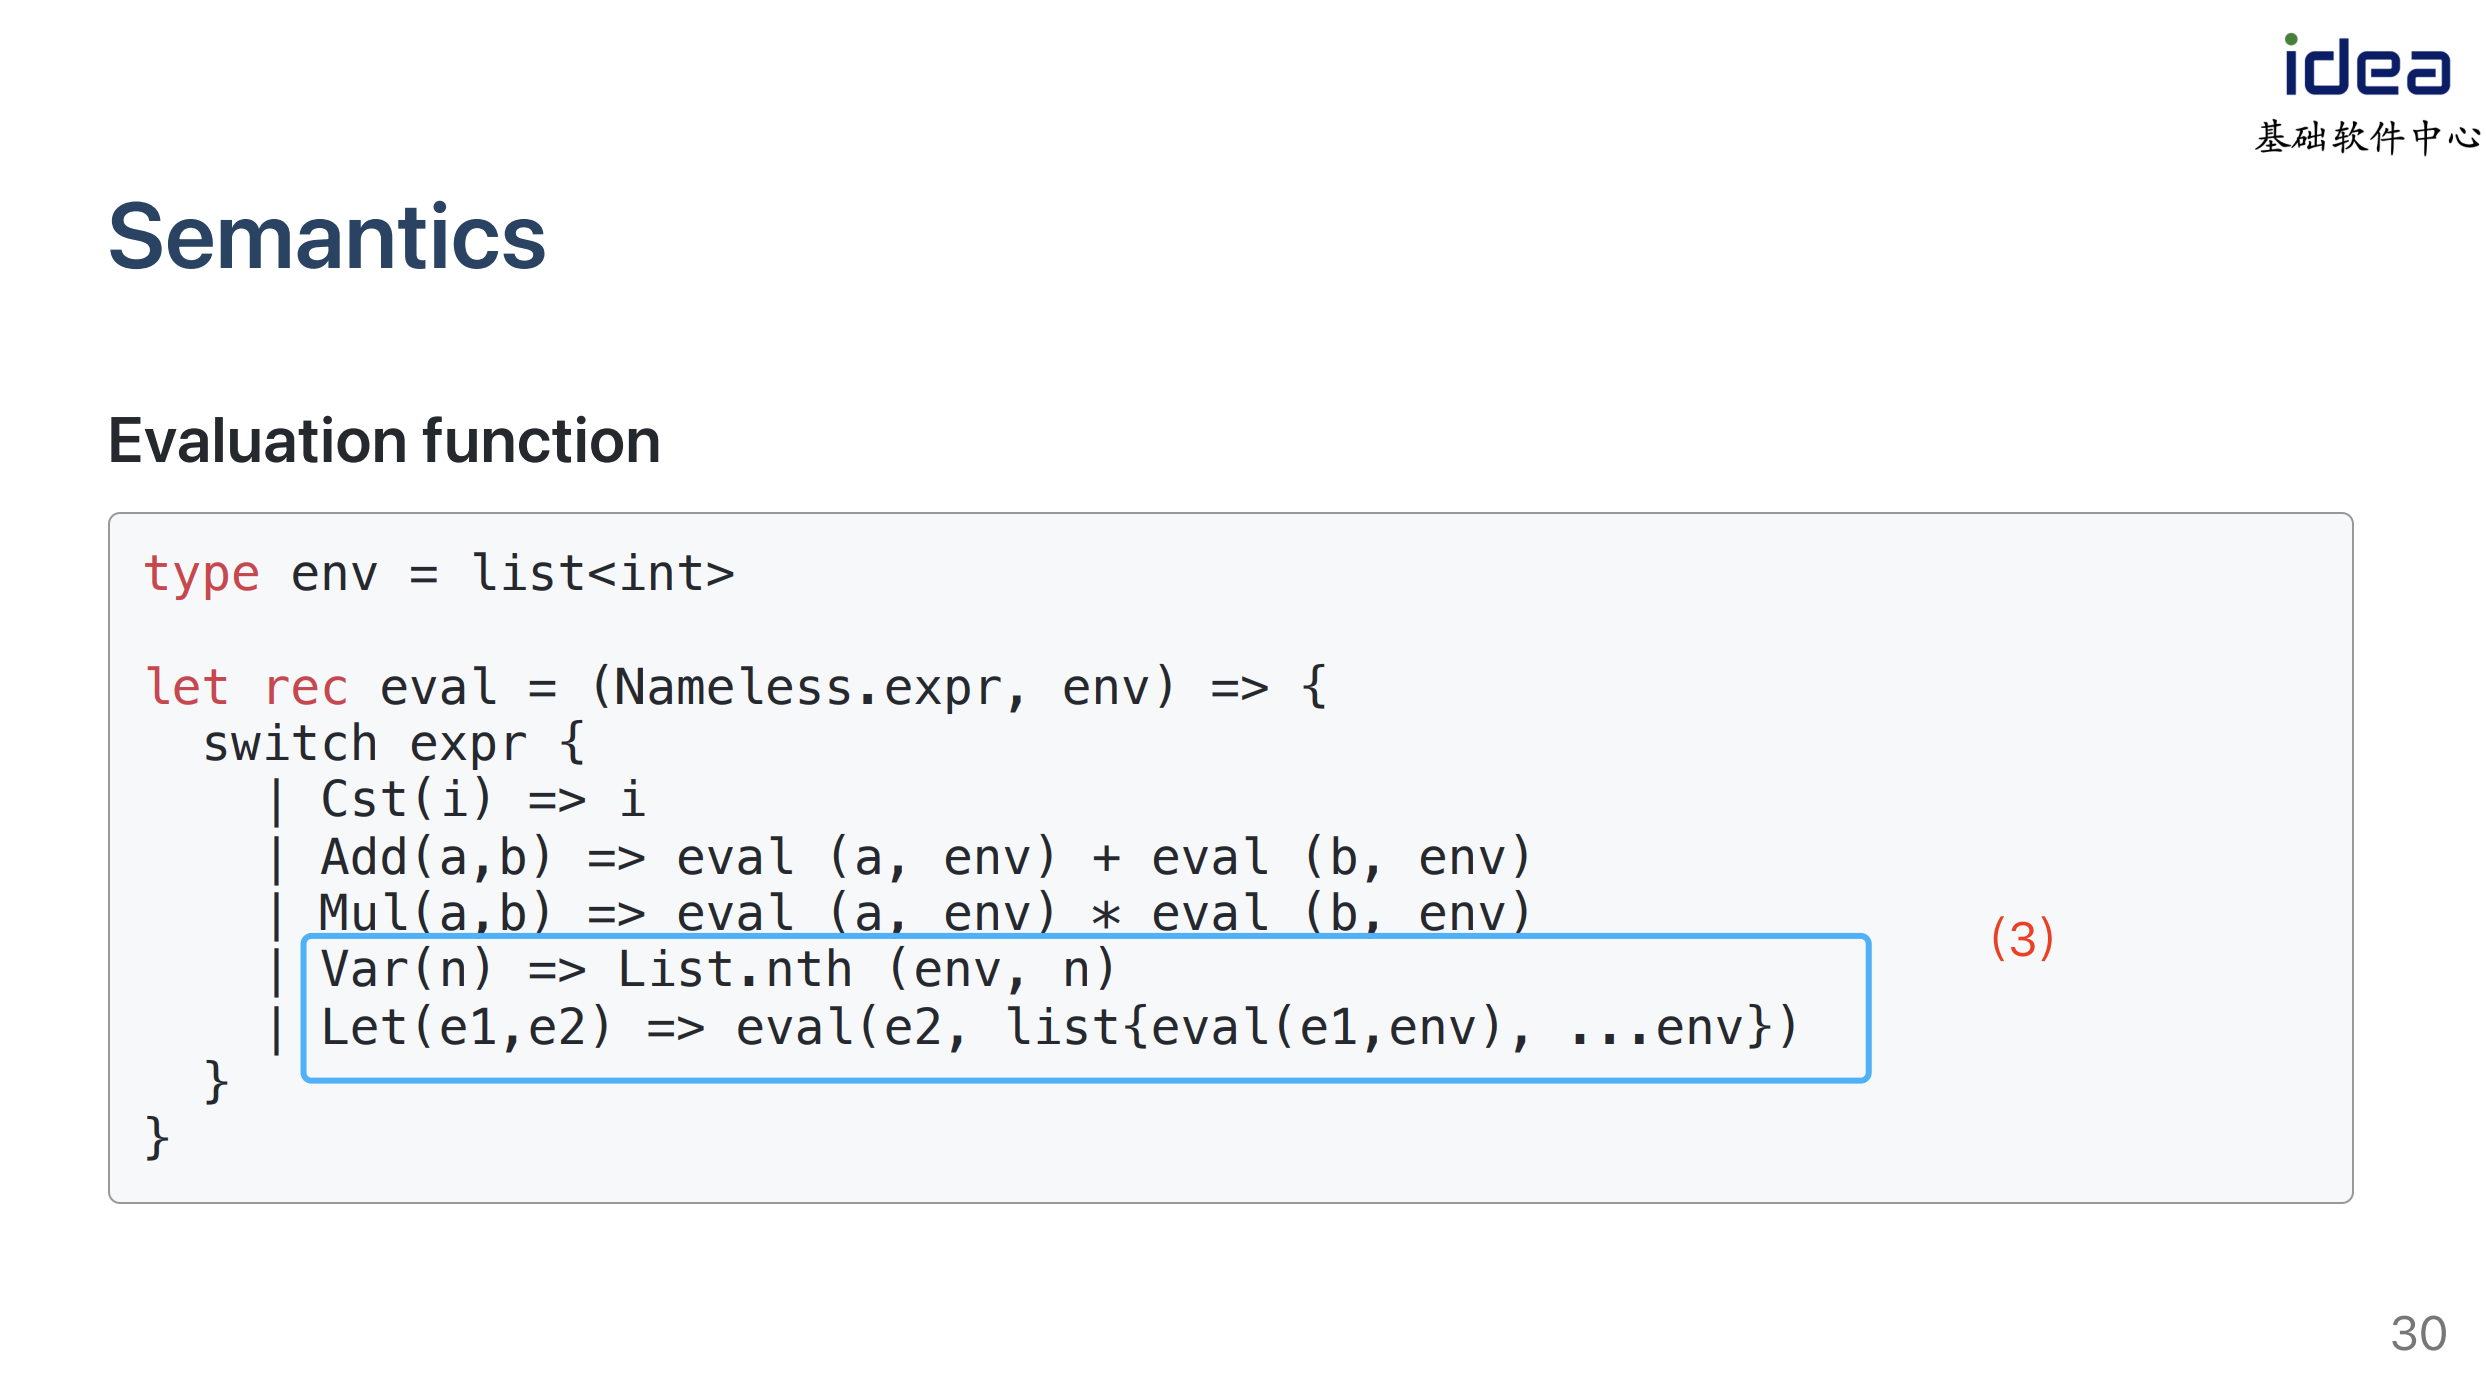Click the final closing brace of eval

(157, 1138)
